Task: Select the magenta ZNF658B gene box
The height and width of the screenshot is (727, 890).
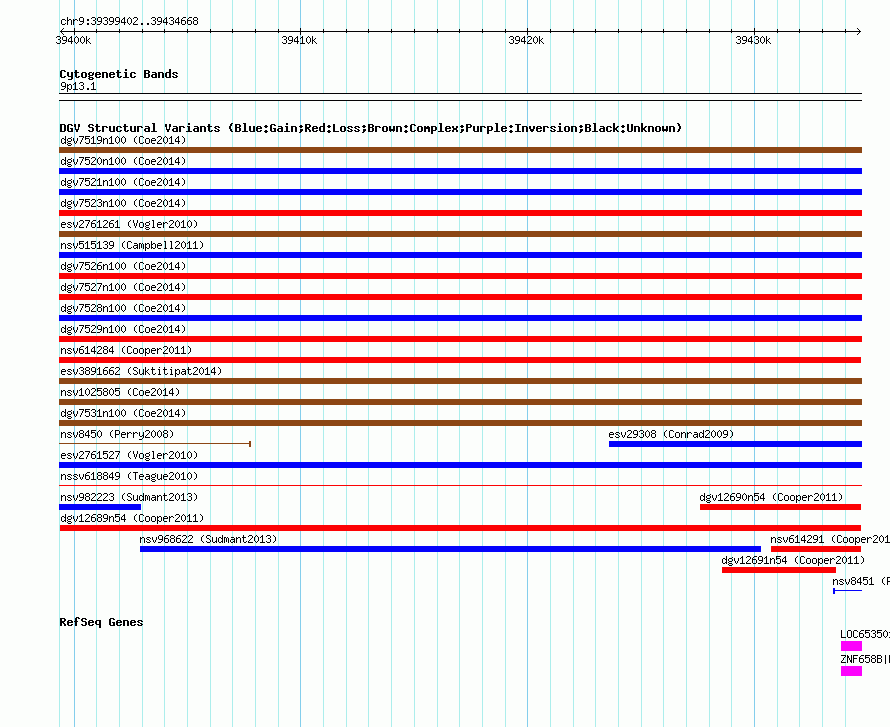Action: [x=851, y=671]
